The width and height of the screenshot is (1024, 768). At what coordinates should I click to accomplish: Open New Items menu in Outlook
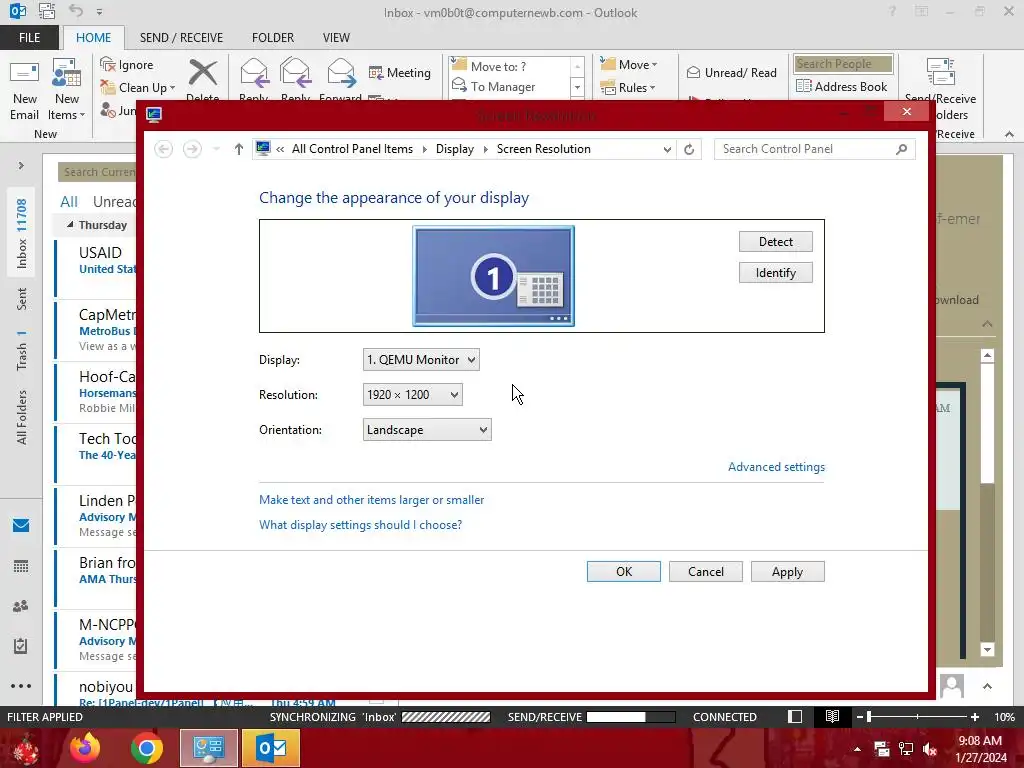67,89
